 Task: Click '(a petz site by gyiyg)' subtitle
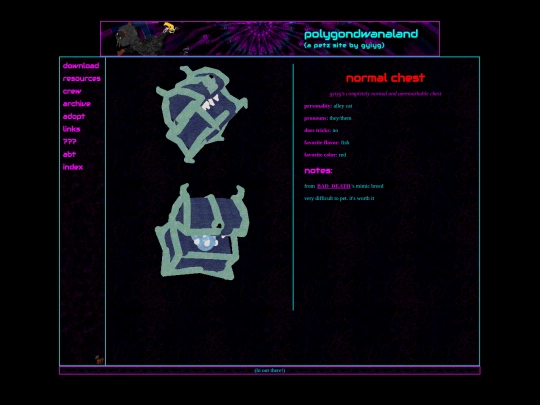coord(344,45)
